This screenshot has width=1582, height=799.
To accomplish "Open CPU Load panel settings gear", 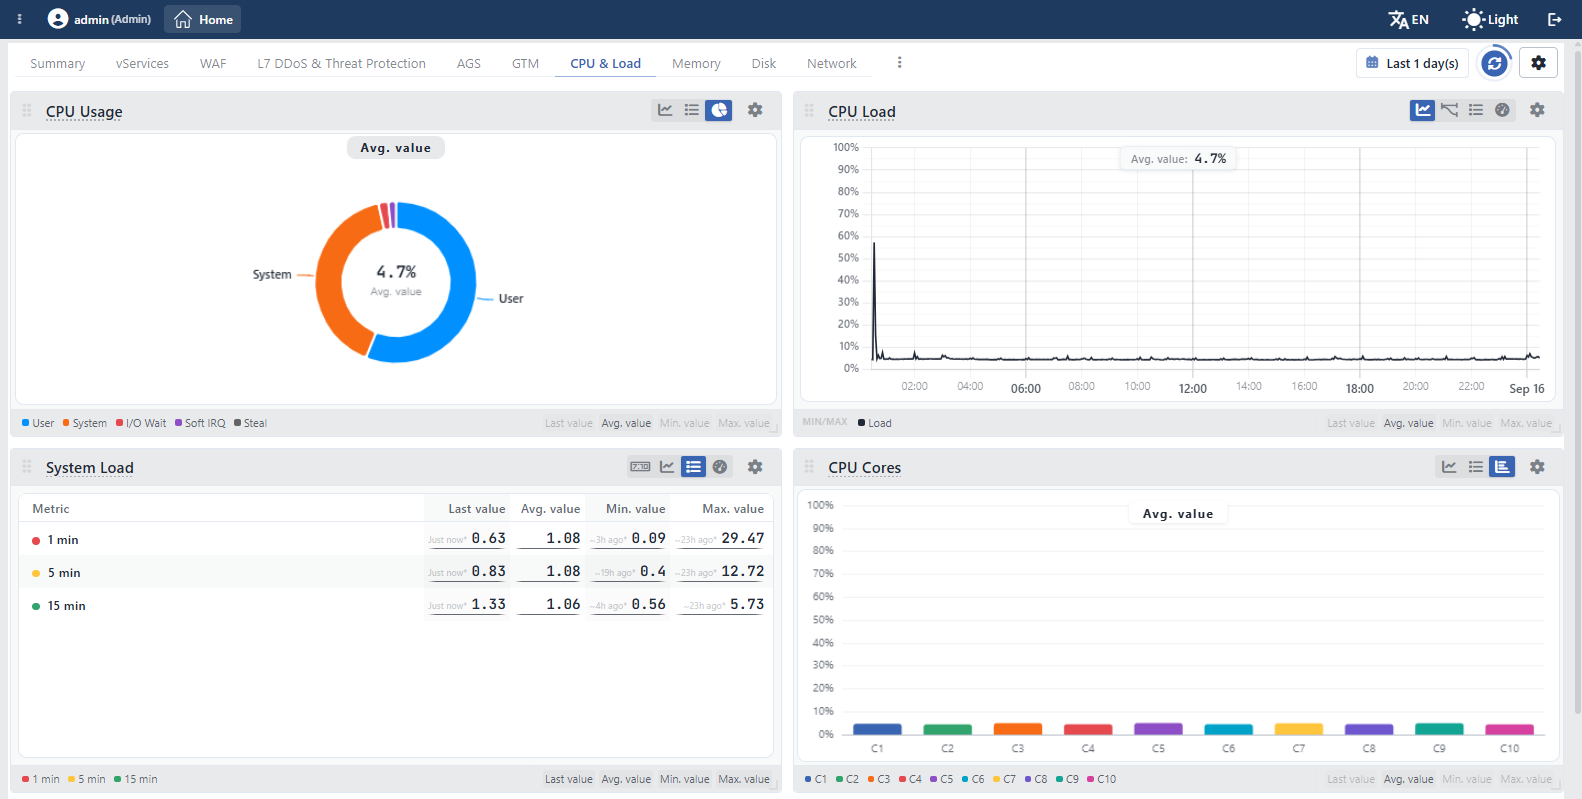I will point(1537,110).
